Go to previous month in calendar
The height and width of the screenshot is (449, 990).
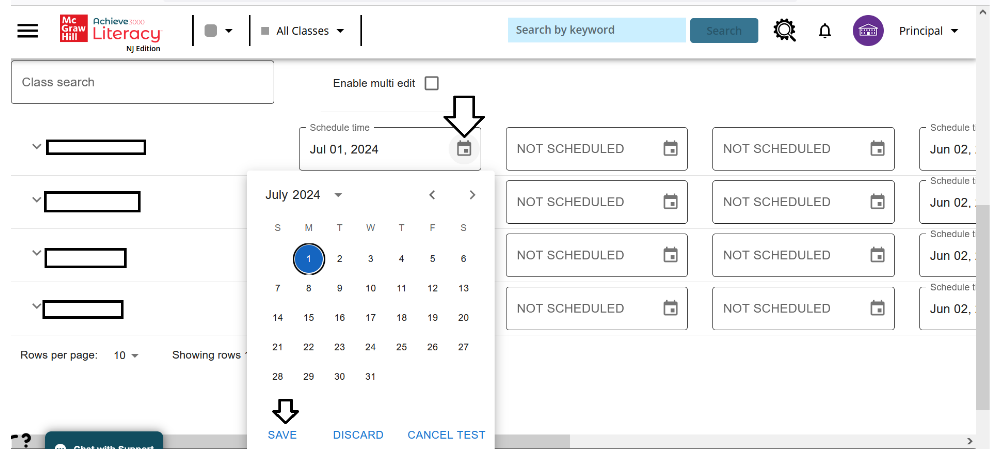coord(432,195)
